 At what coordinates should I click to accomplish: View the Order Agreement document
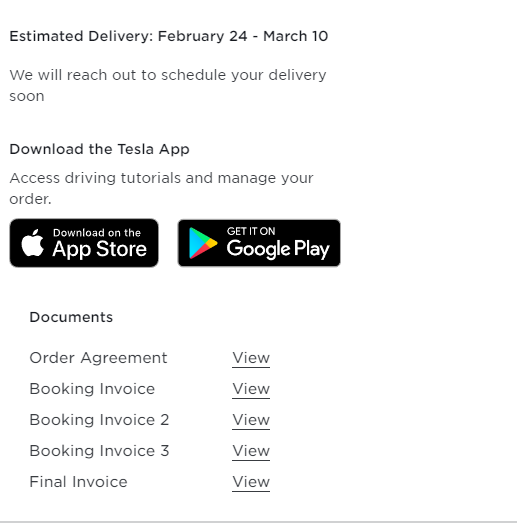(251, 358)
